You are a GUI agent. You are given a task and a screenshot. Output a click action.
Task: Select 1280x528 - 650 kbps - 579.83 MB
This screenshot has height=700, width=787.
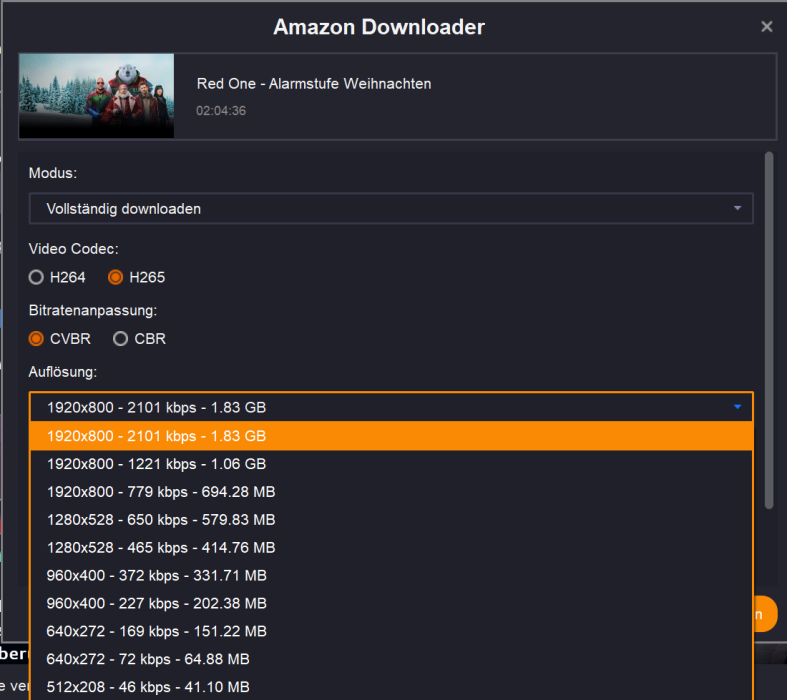(x=391, y=519)
